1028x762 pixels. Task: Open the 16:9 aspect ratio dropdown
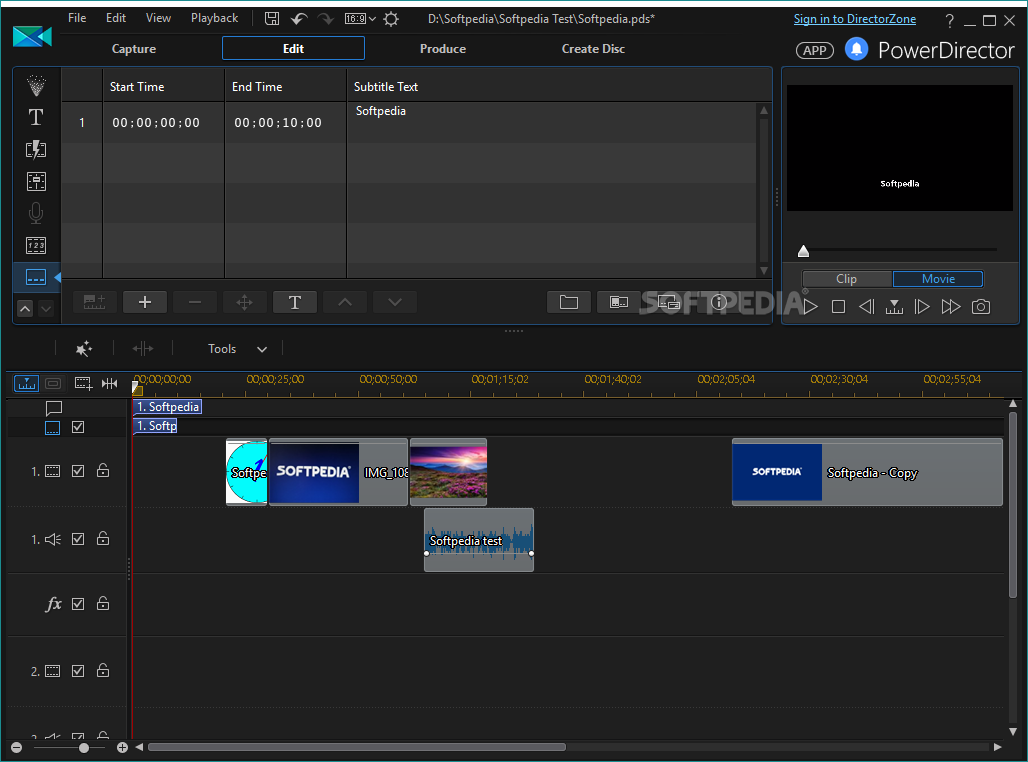(x=361, y=18)
